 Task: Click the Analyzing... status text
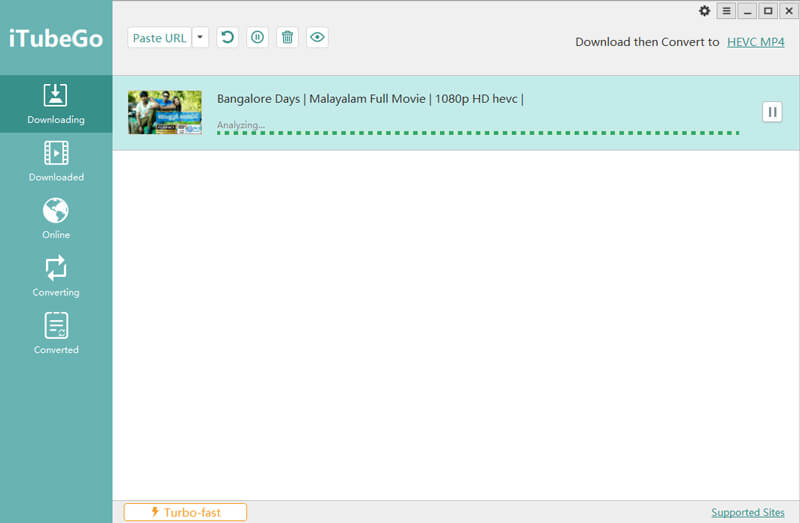pos(241,124)
